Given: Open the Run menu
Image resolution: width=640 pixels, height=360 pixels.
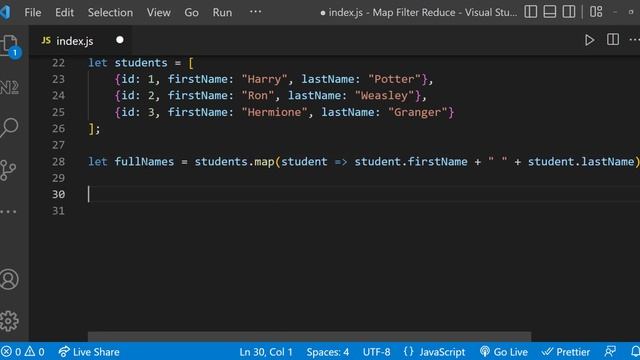Looking at the screenshot, I should pyautogui.click(x=222, y=12).
